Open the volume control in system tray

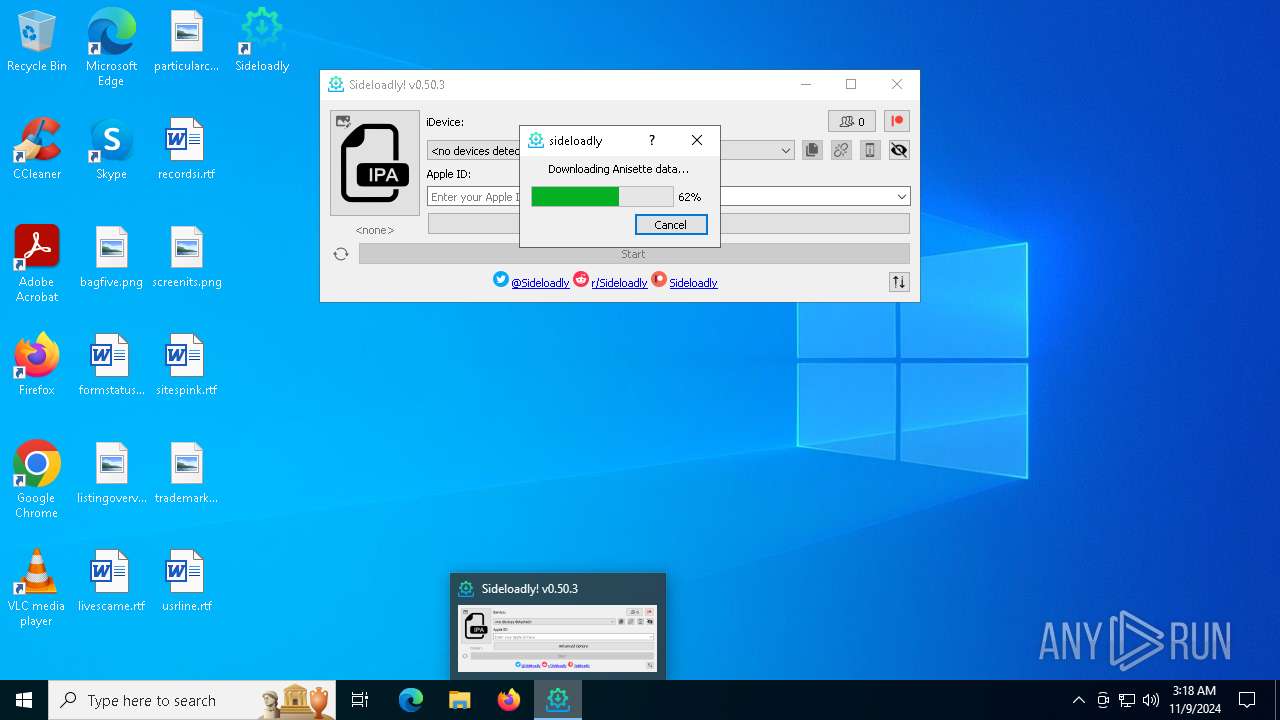1151,700
